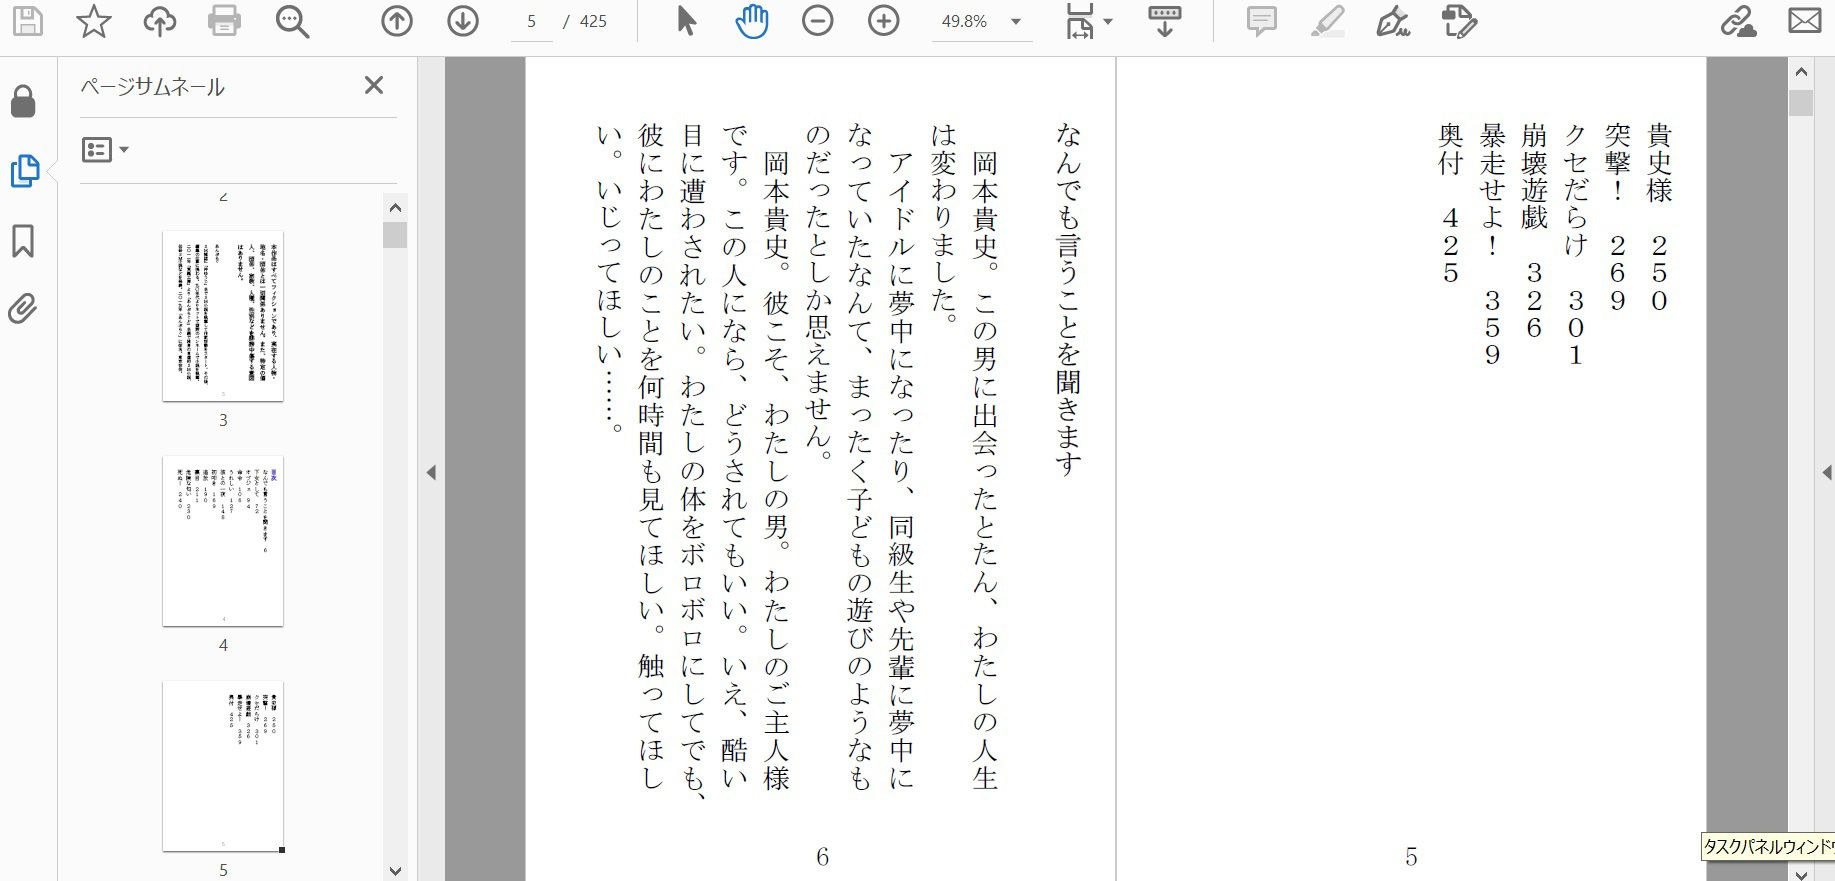Zoom out with the minus button
Viewport: 1835px width, 881px height.
click(817, 21)
